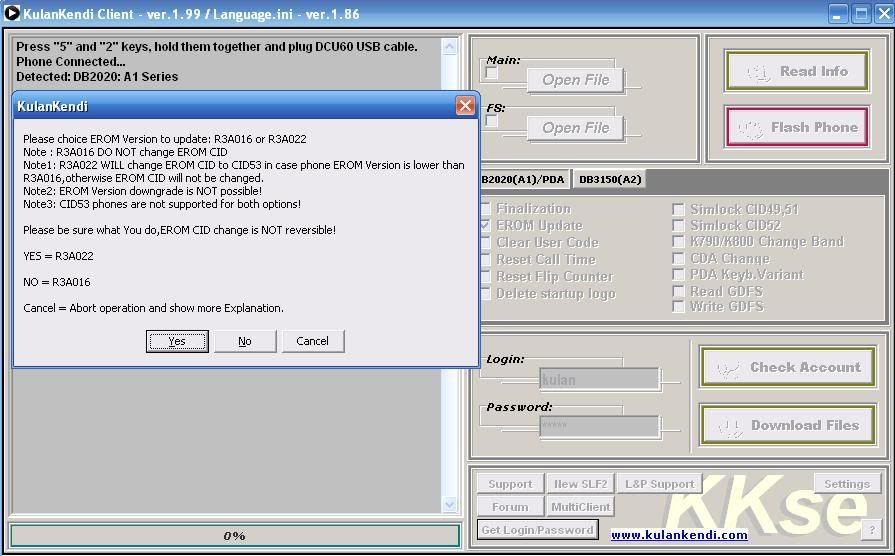
Task: Open the Settings button
Action: click(846, 484)
